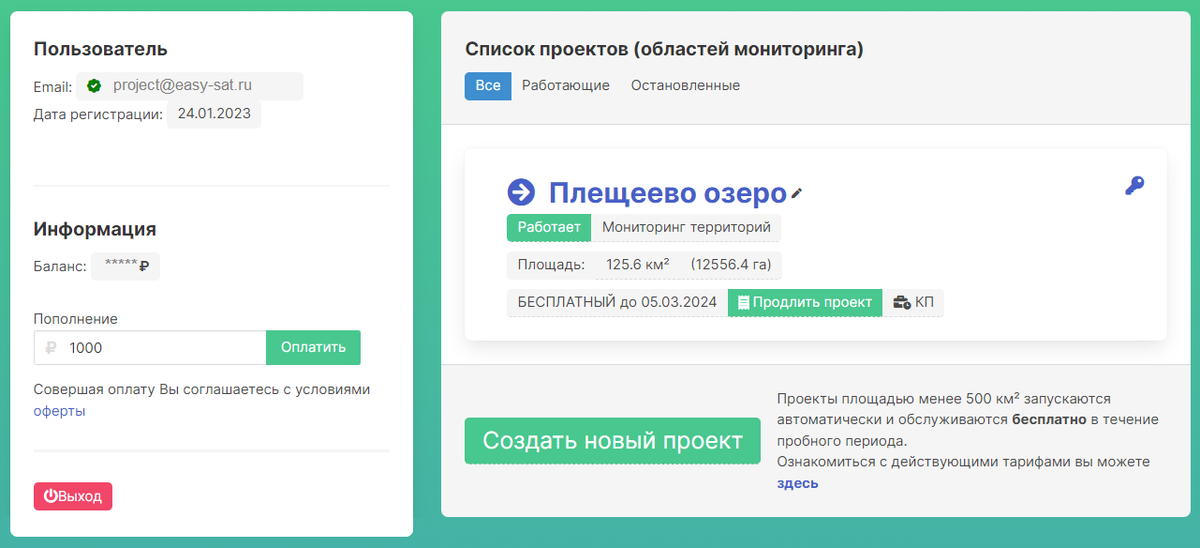Click БЕСПЛАТНЫЙ до 05.03.2024 label
Image resolution: width=1200 pixels, height=548 pixels.
pos(617,302)
